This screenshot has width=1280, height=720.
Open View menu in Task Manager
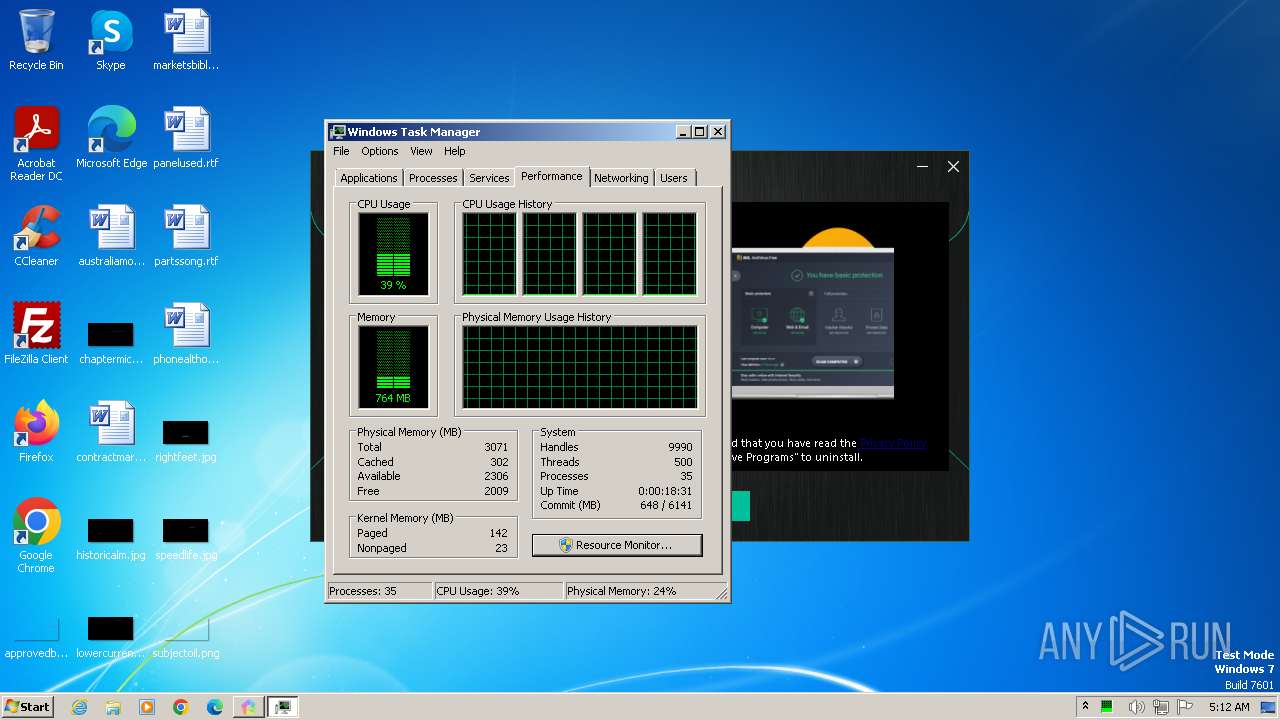(421, 151)
